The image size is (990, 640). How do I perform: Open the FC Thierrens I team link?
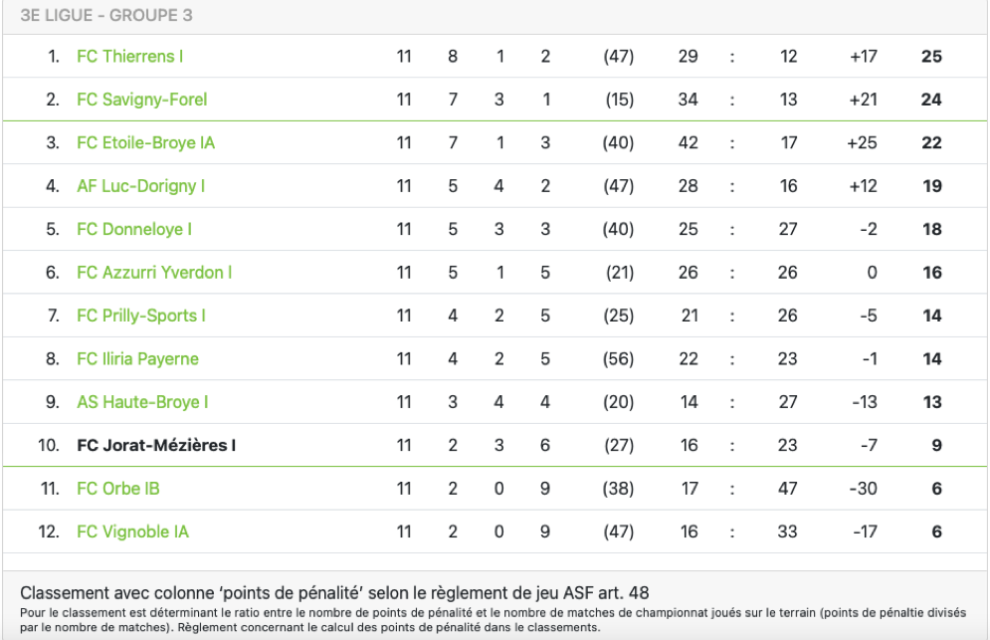pos(129,56)
